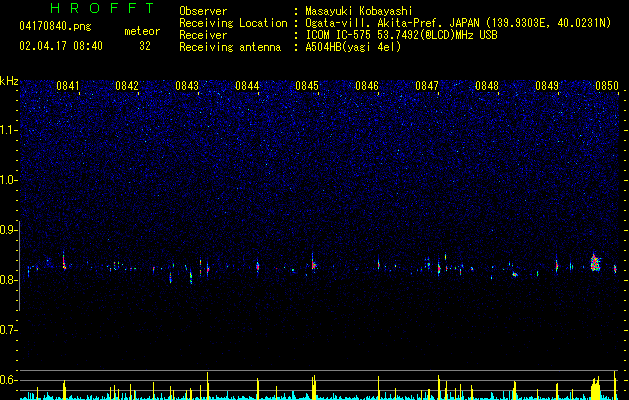The height and width of the screenshot is (400, 629).
Task: Click the 1.0 kHz axis label
Action: (8, 180)
